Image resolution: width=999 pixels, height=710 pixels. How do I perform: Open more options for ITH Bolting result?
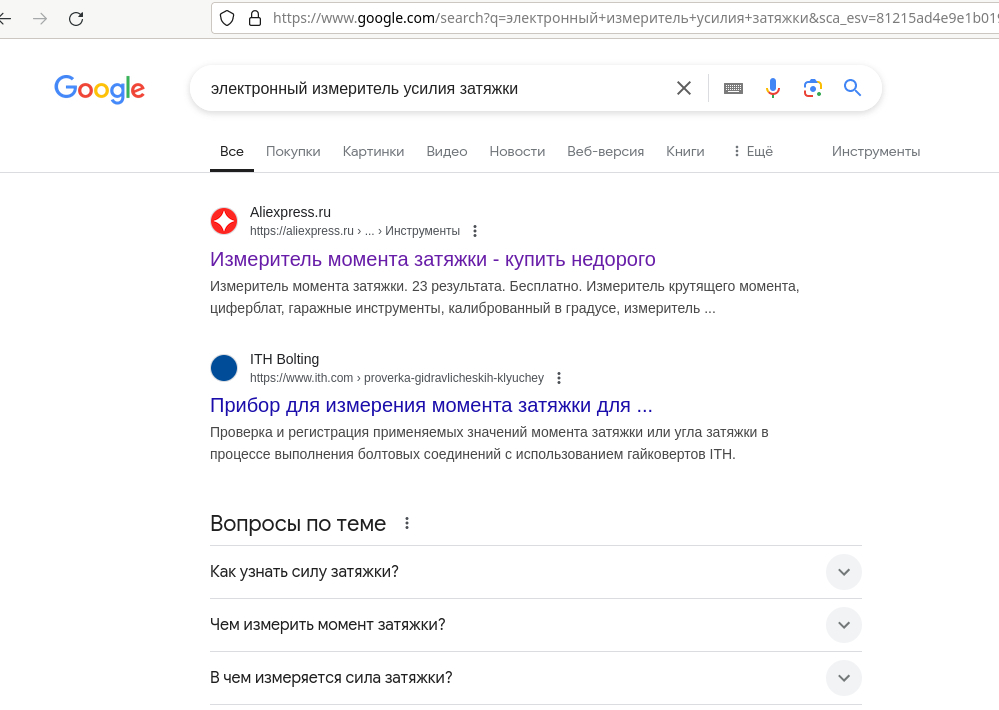coord(559,378)
